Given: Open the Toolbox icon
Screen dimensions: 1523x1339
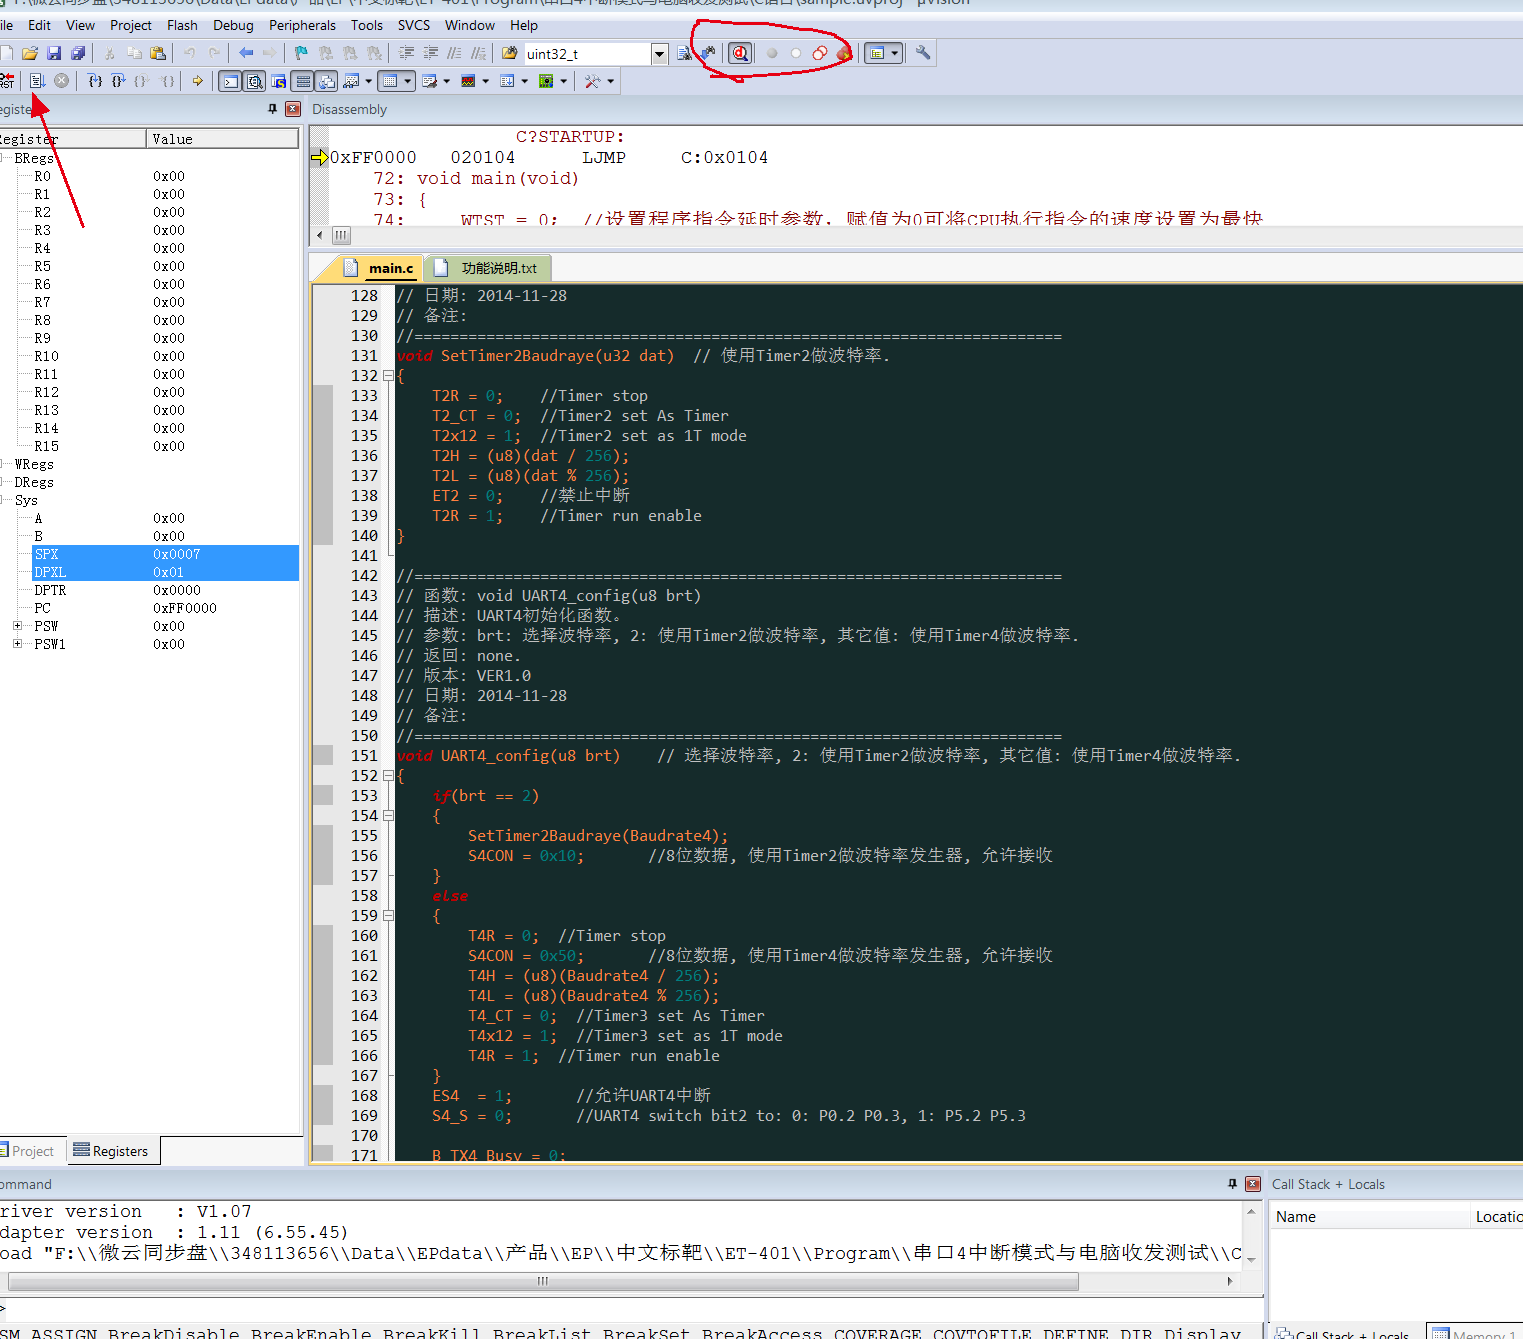Looking at the screenshot, I should click(592, 81).
